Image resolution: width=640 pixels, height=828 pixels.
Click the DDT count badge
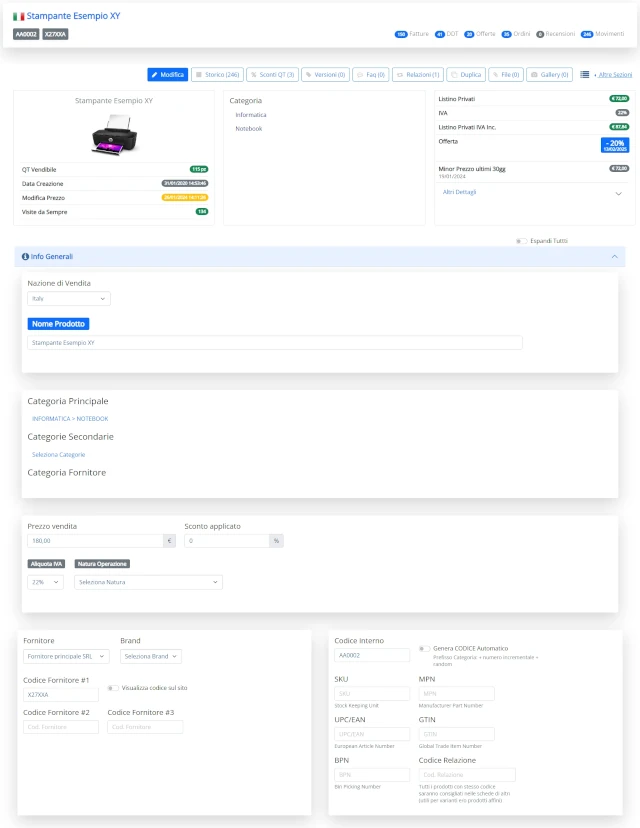(x=439, y=34)
